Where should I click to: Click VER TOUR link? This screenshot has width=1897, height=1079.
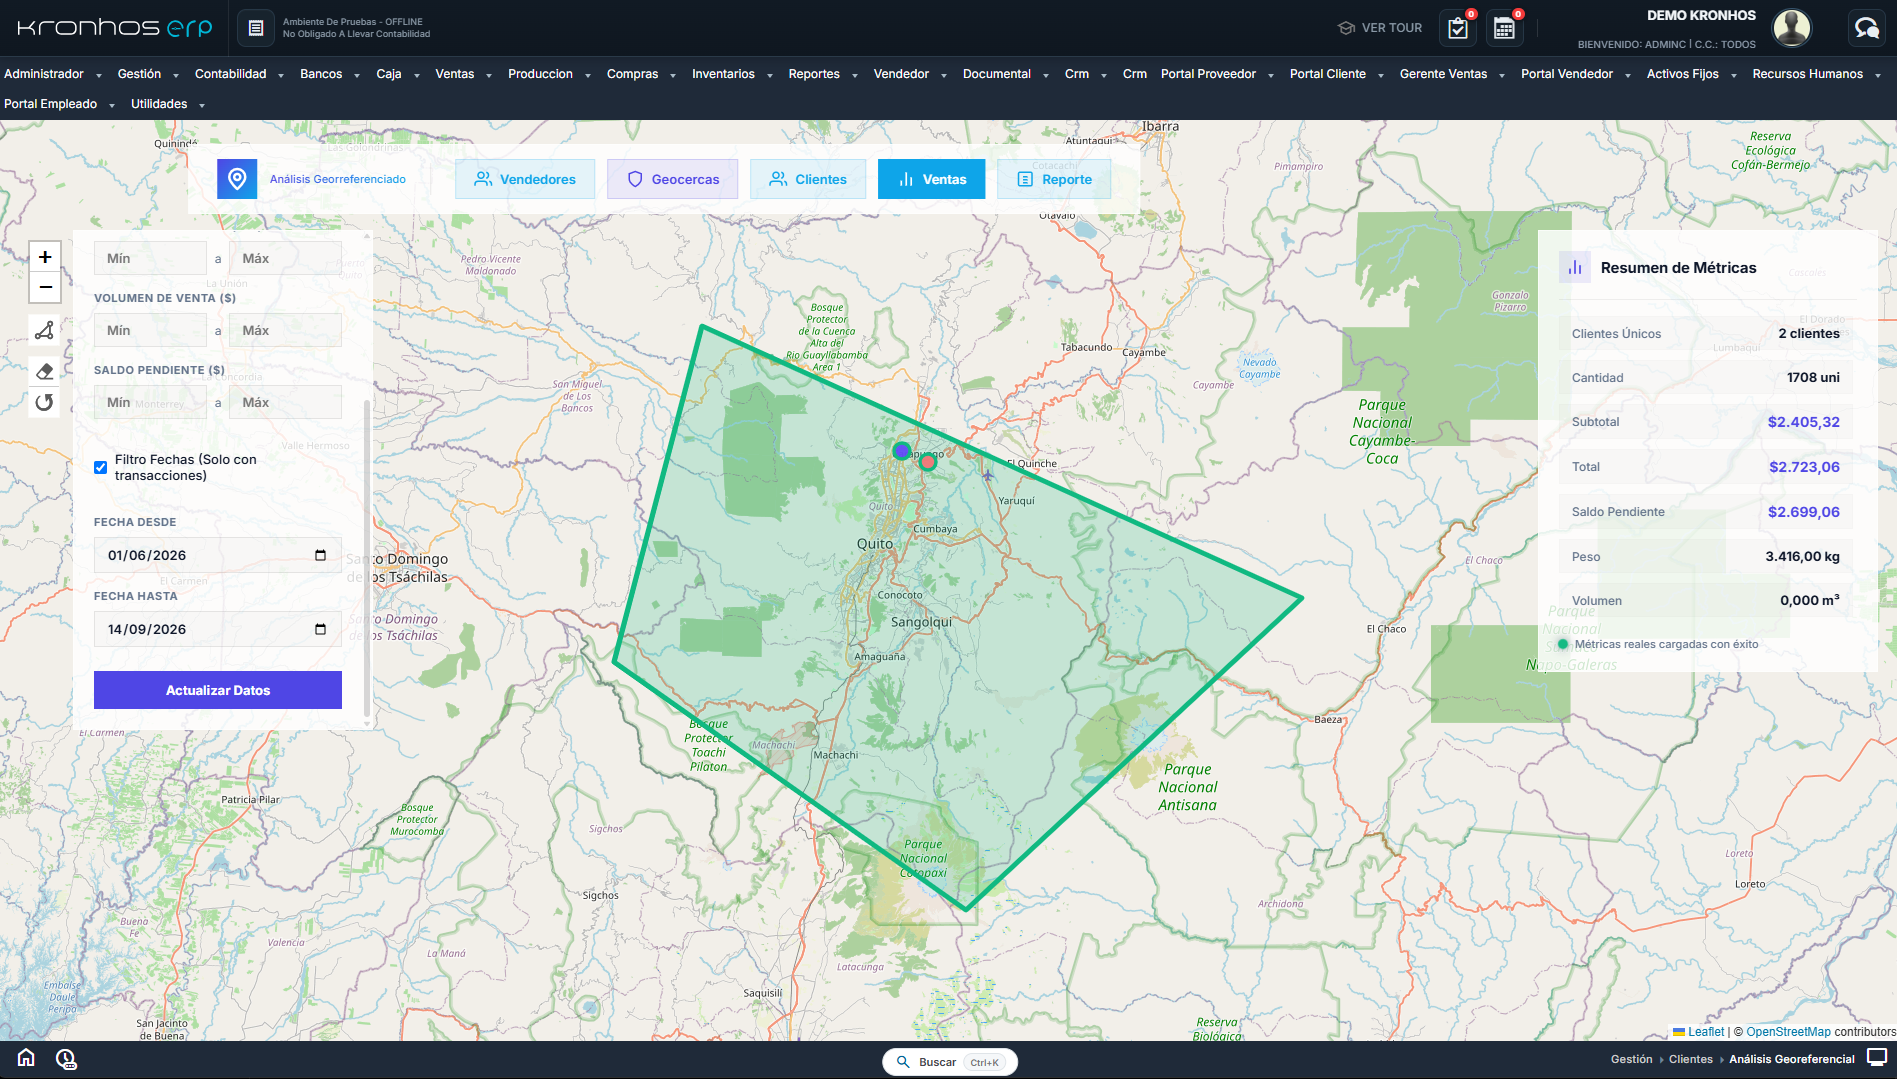[x=1380, y=28]
